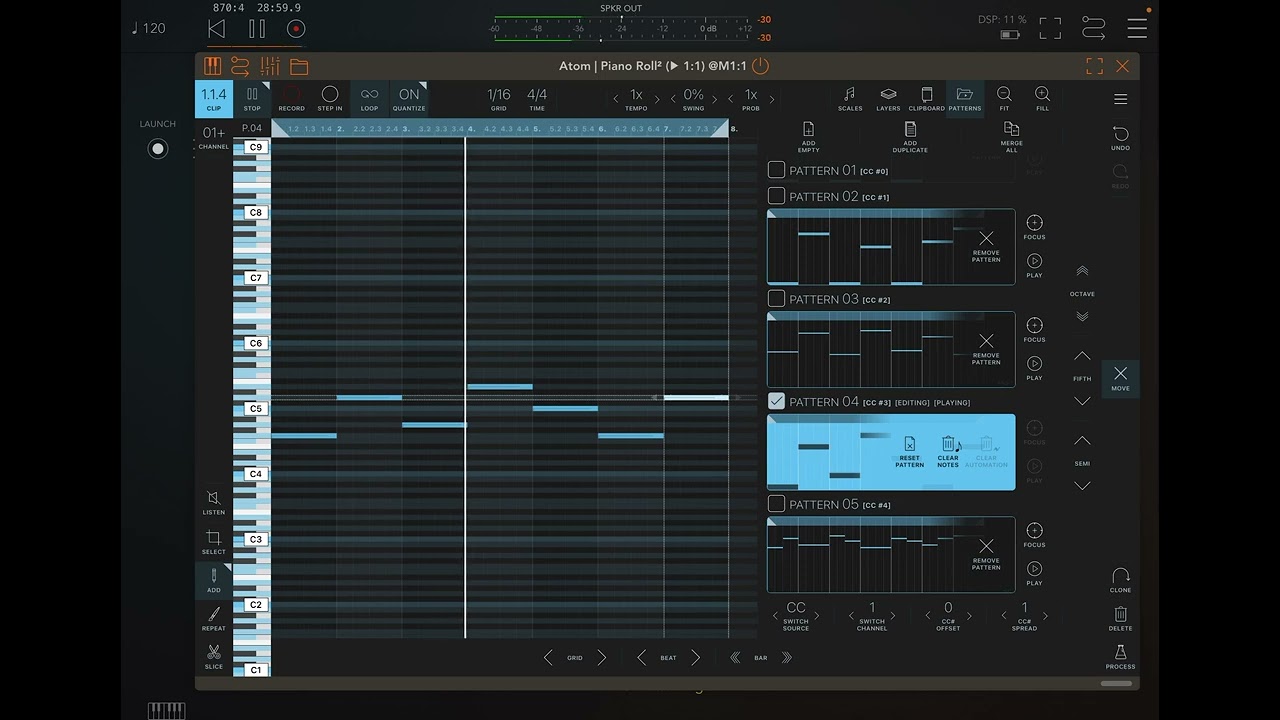Screen dimensions: 1280x720
Task: Open the Layers panel
Action: point(888,99)
